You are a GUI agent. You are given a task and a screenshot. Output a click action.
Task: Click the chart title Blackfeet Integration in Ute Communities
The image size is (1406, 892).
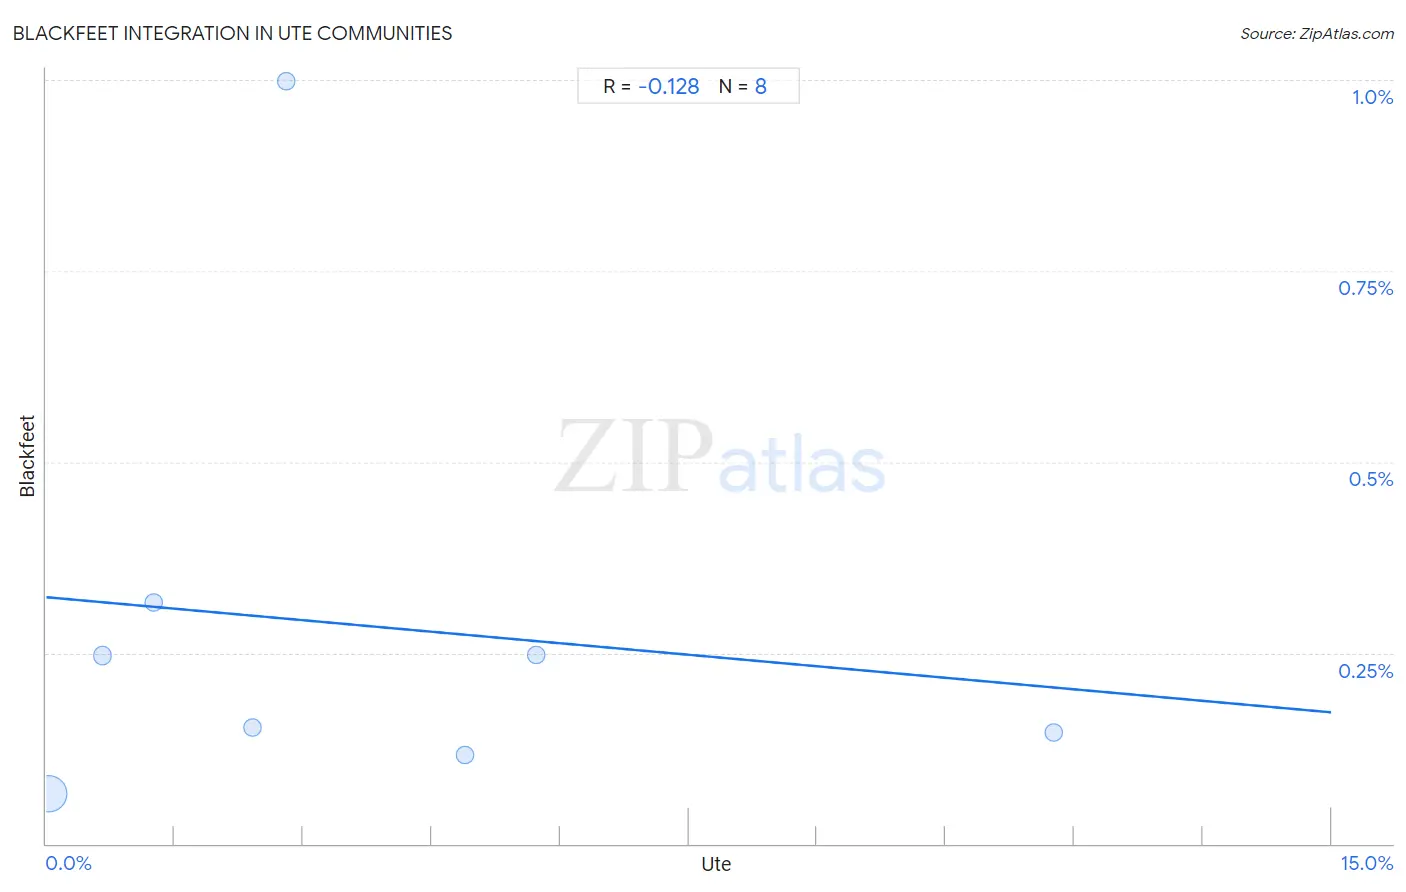click(x=232, y=33)
